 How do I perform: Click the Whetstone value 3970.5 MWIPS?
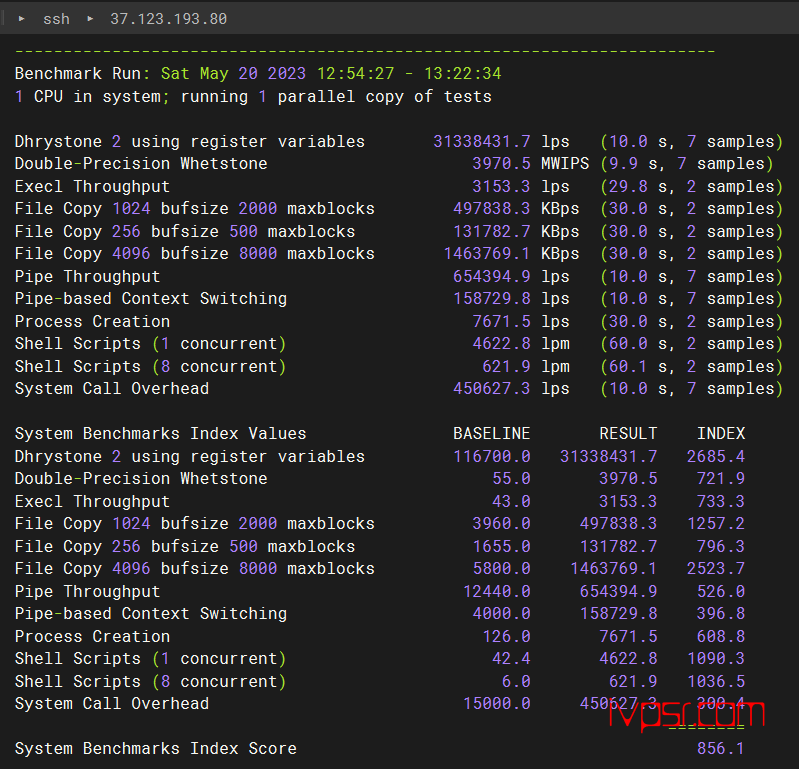pyautogui.click(x=530, y=164)
